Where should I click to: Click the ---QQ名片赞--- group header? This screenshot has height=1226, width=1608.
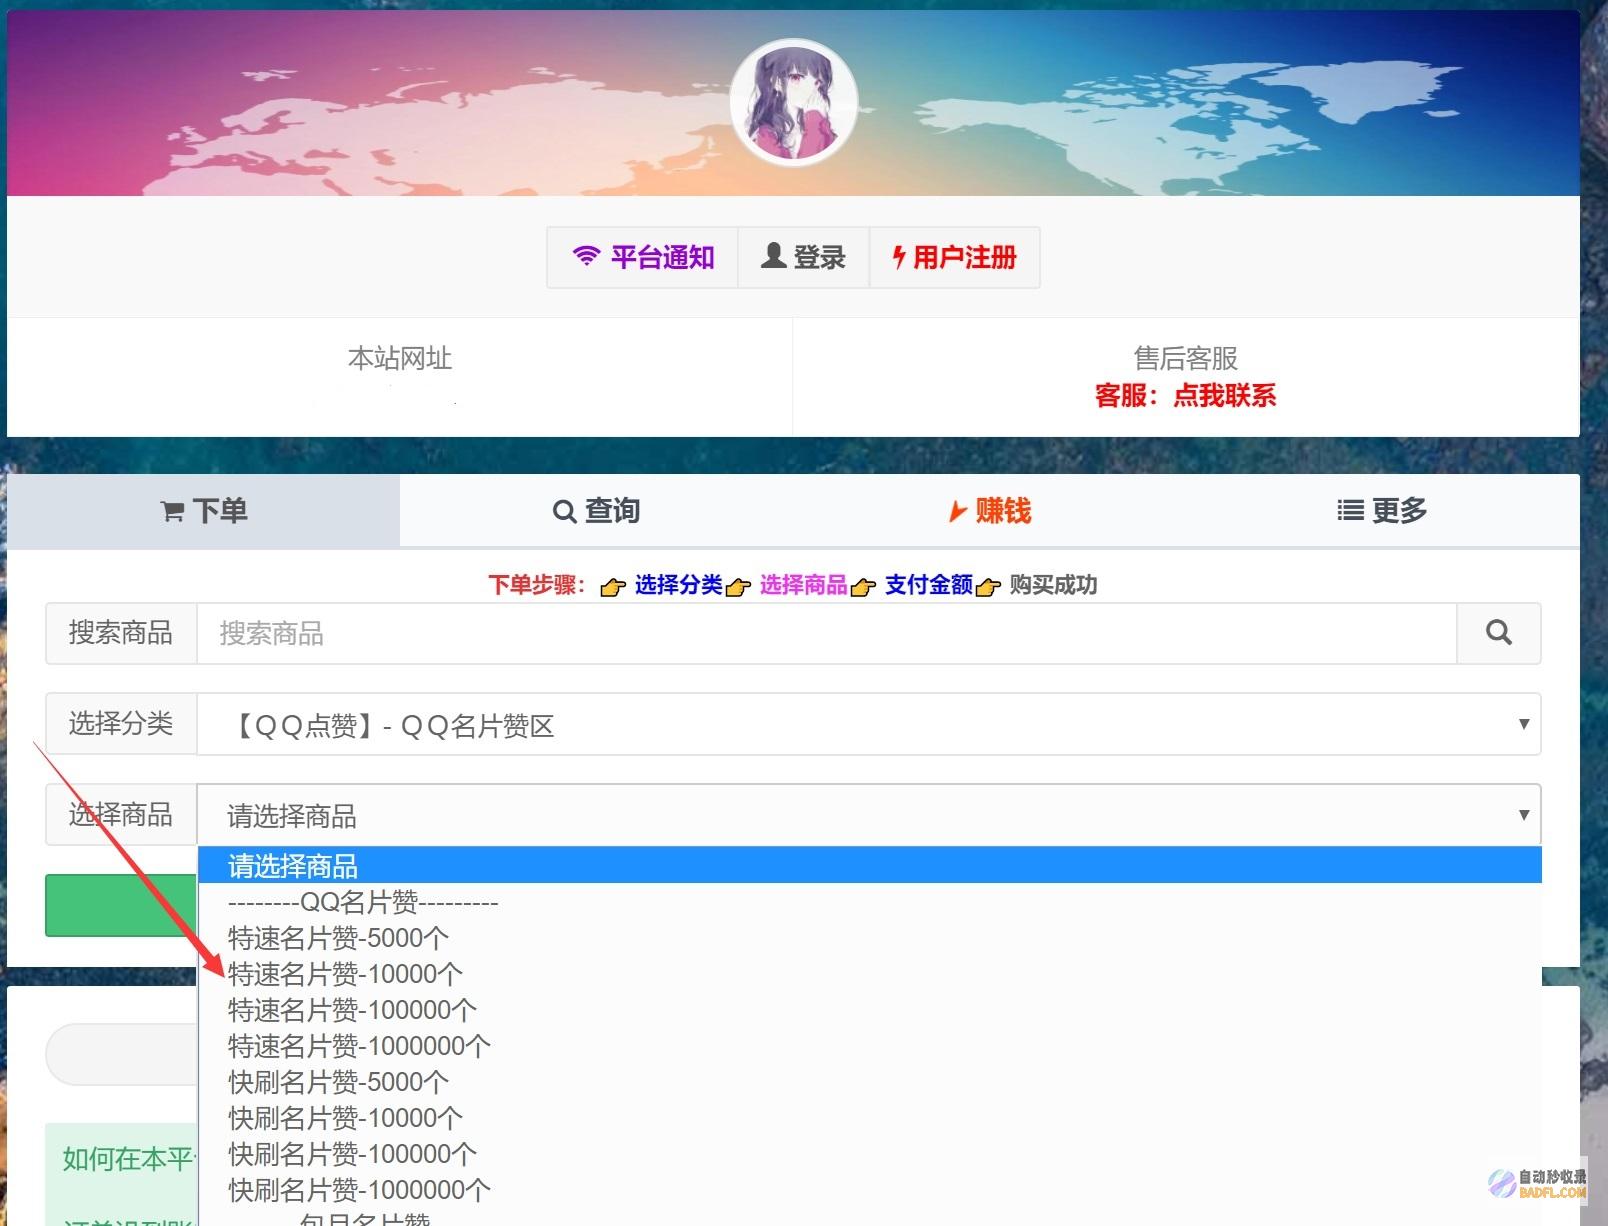(869, 902)
